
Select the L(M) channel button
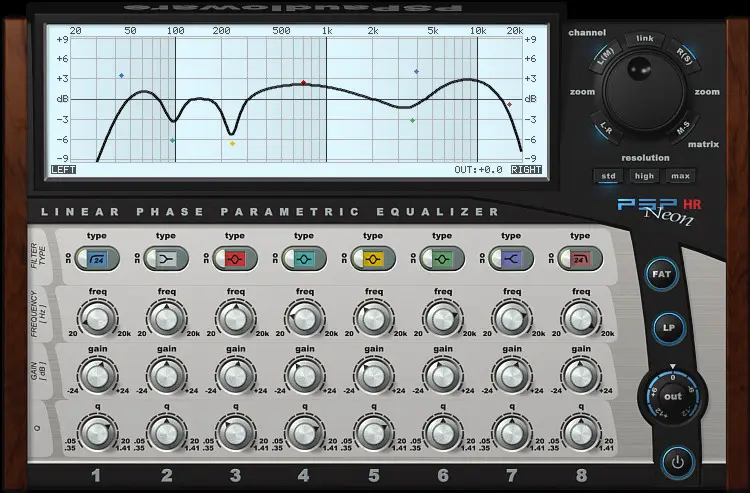[x=605, y=55]
